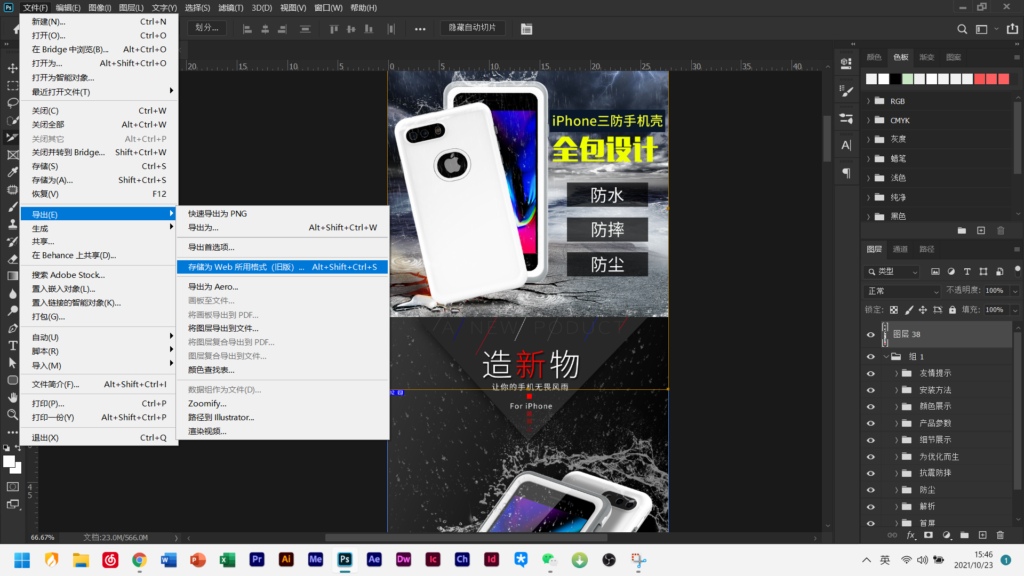Select the Path Selection arrow tool
The height and width of the screenshot is (576, 1024).
pos(12,362)
